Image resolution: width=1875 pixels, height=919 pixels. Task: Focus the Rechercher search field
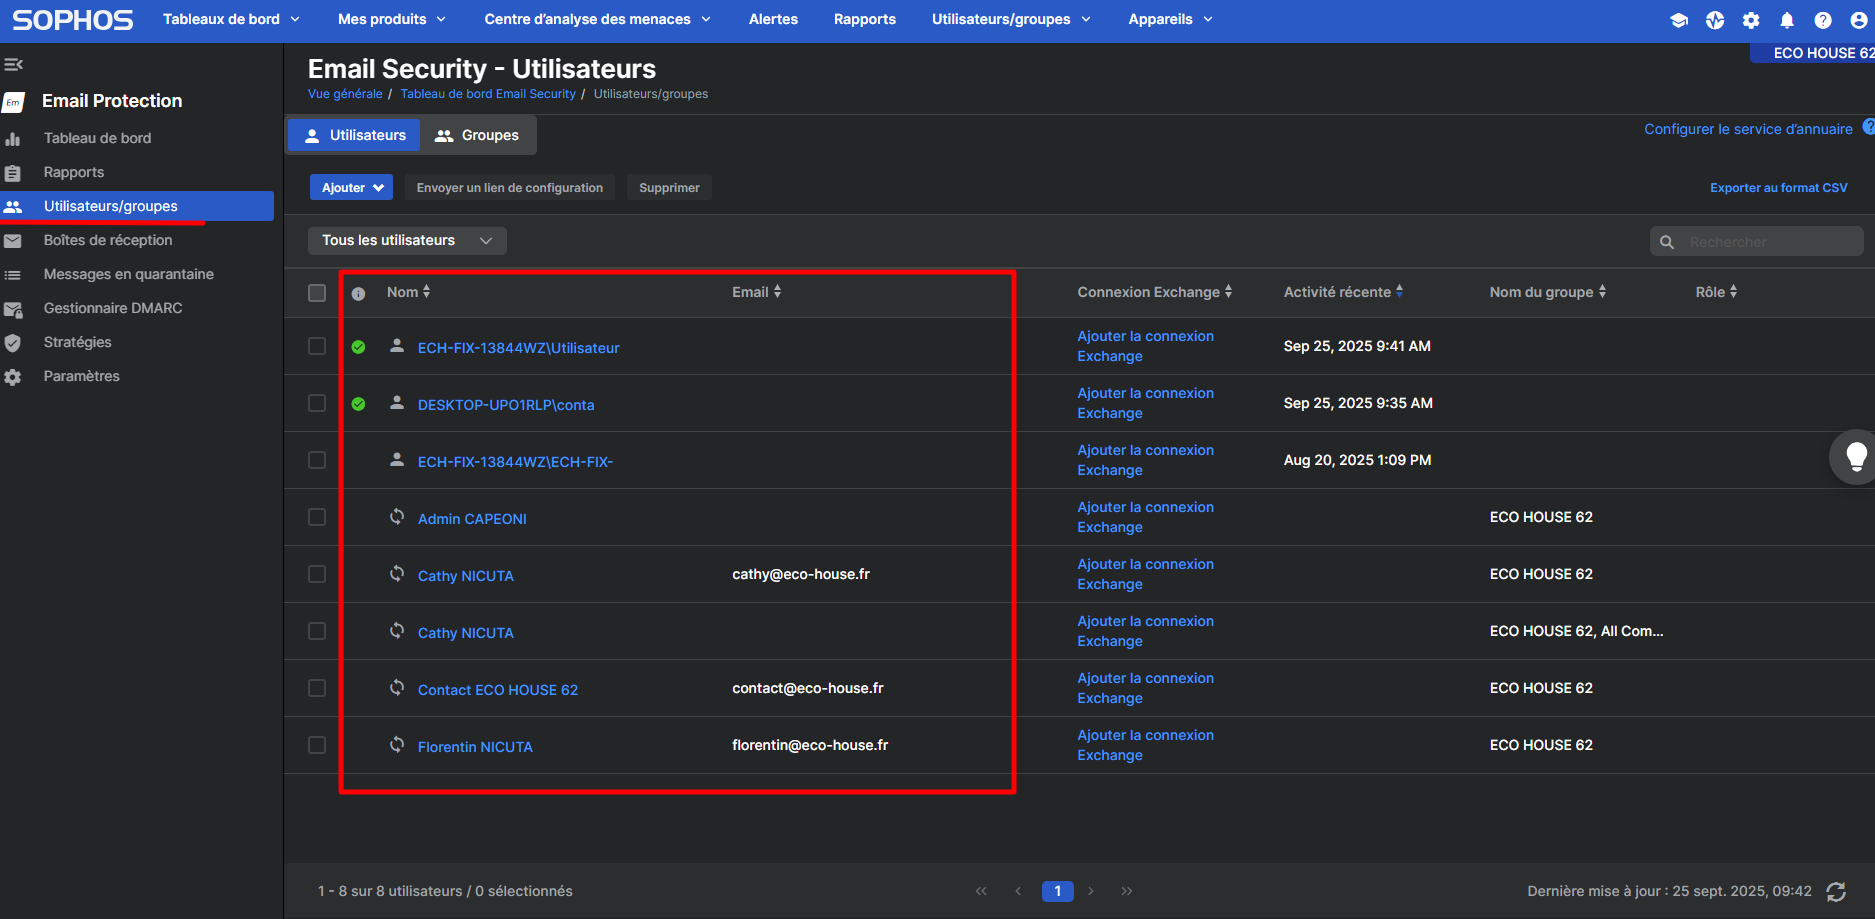[x=1757, y=242]
